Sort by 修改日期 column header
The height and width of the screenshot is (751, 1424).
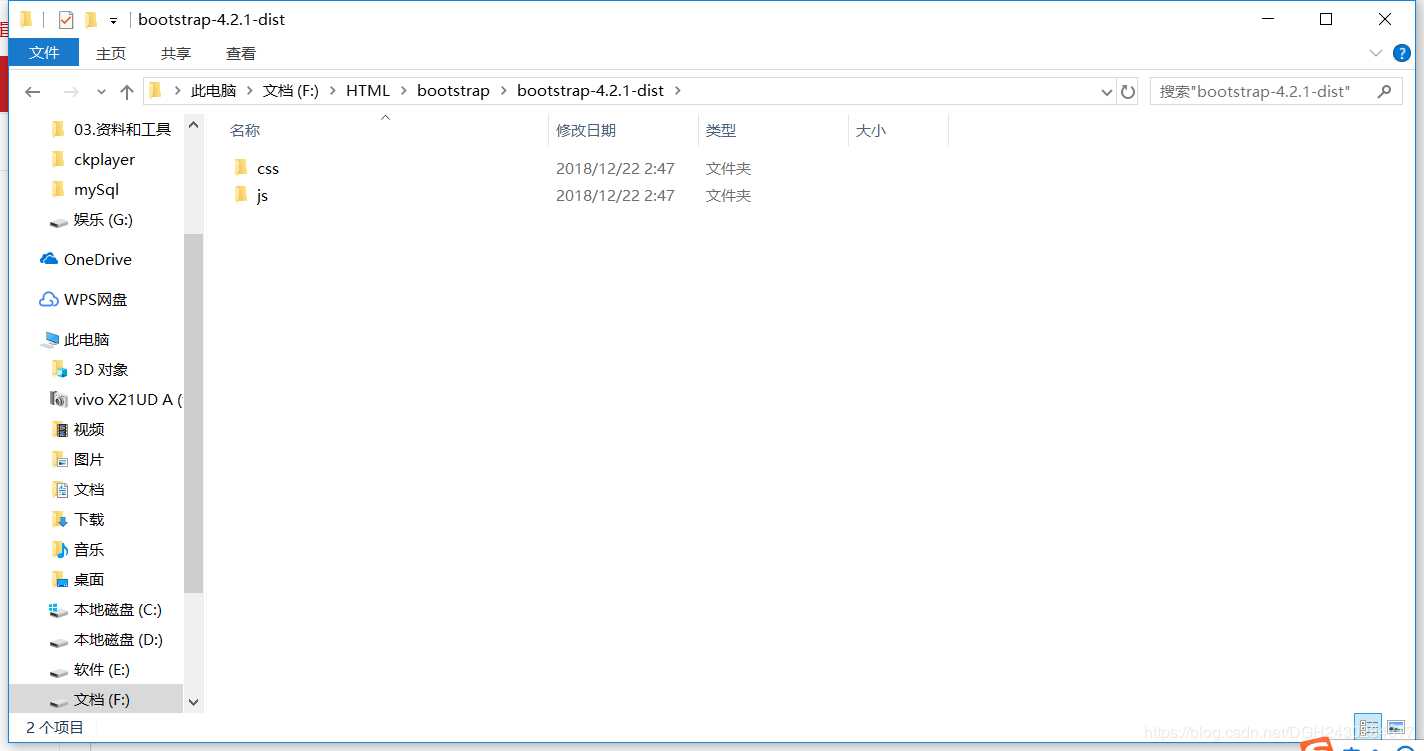coord(586,131)
